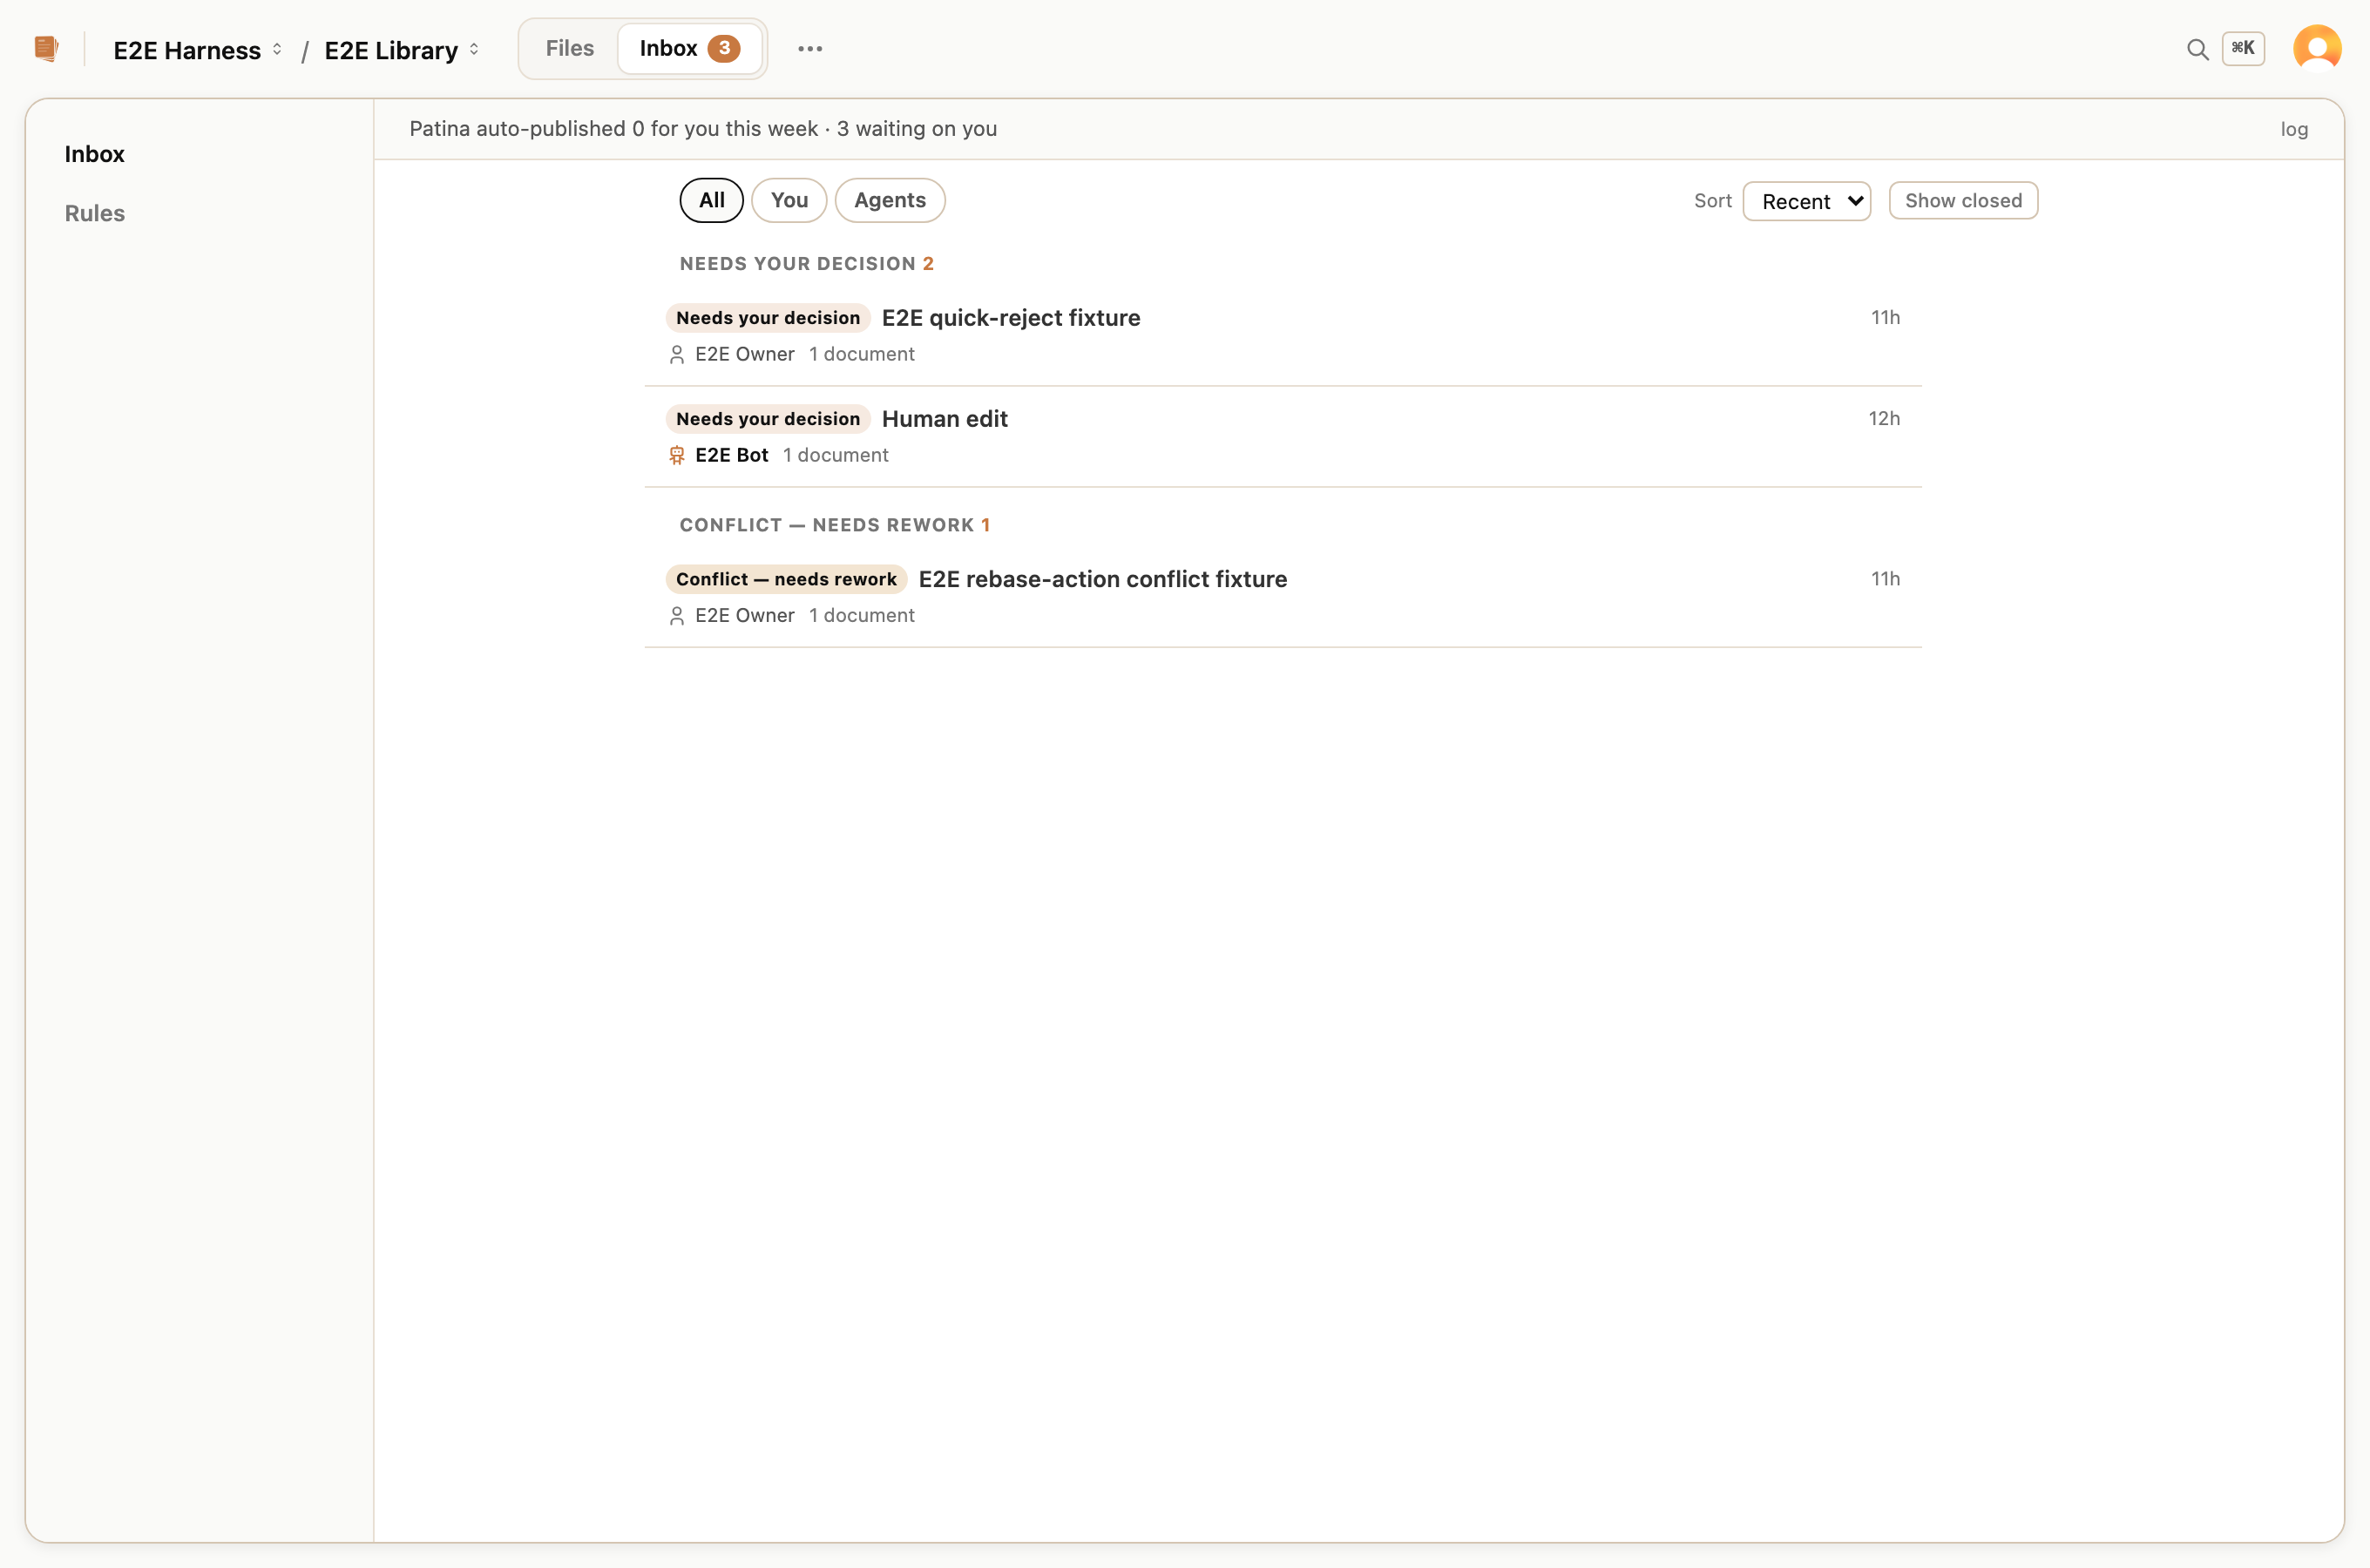The image size is (2370, 1568).
Task: Click the ⌘K shortcut badge
Action: [2243, 48]
